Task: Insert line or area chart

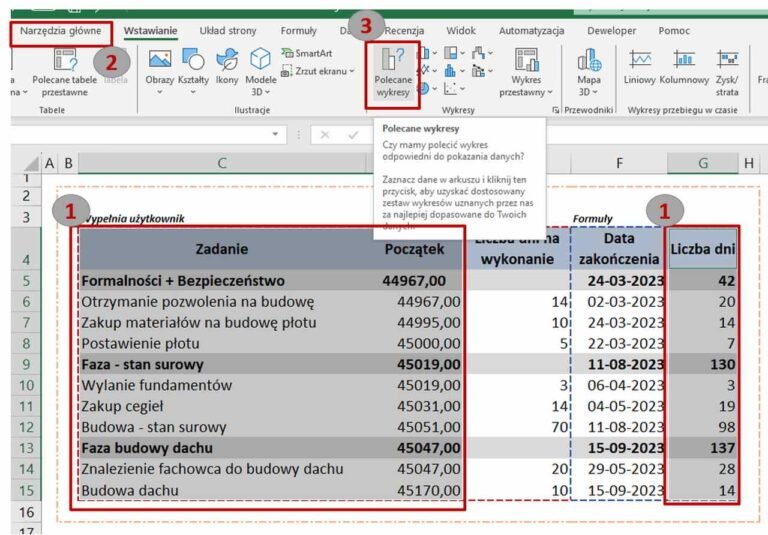Action: 425,71
